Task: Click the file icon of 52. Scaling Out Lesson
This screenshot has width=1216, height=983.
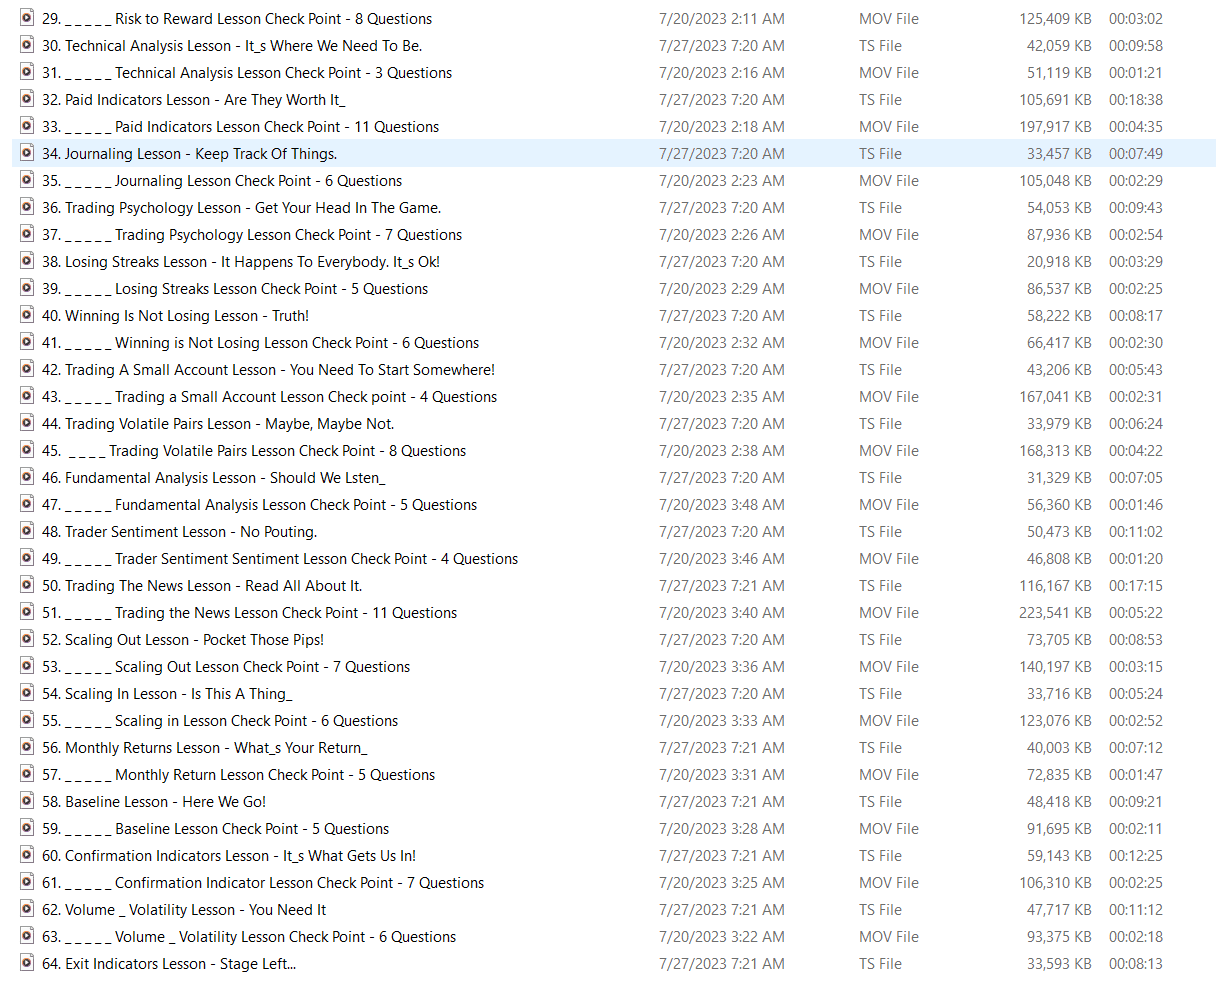Action: (x=27, y=639)
